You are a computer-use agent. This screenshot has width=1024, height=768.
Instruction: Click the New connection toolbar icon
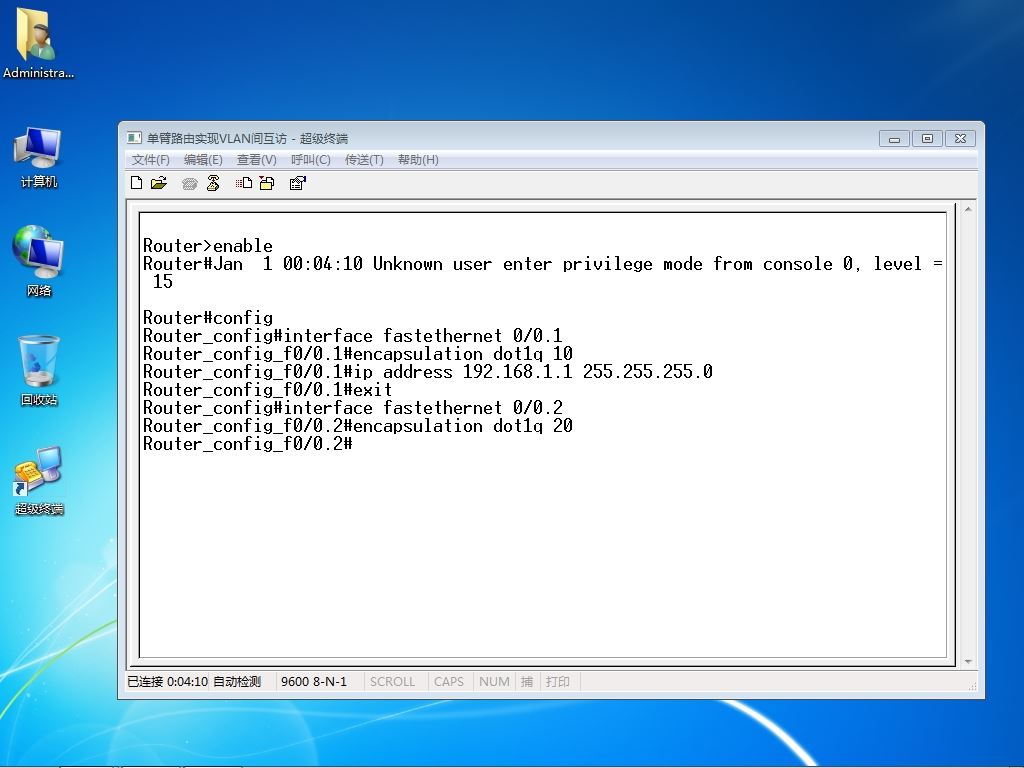click(136, 183)
